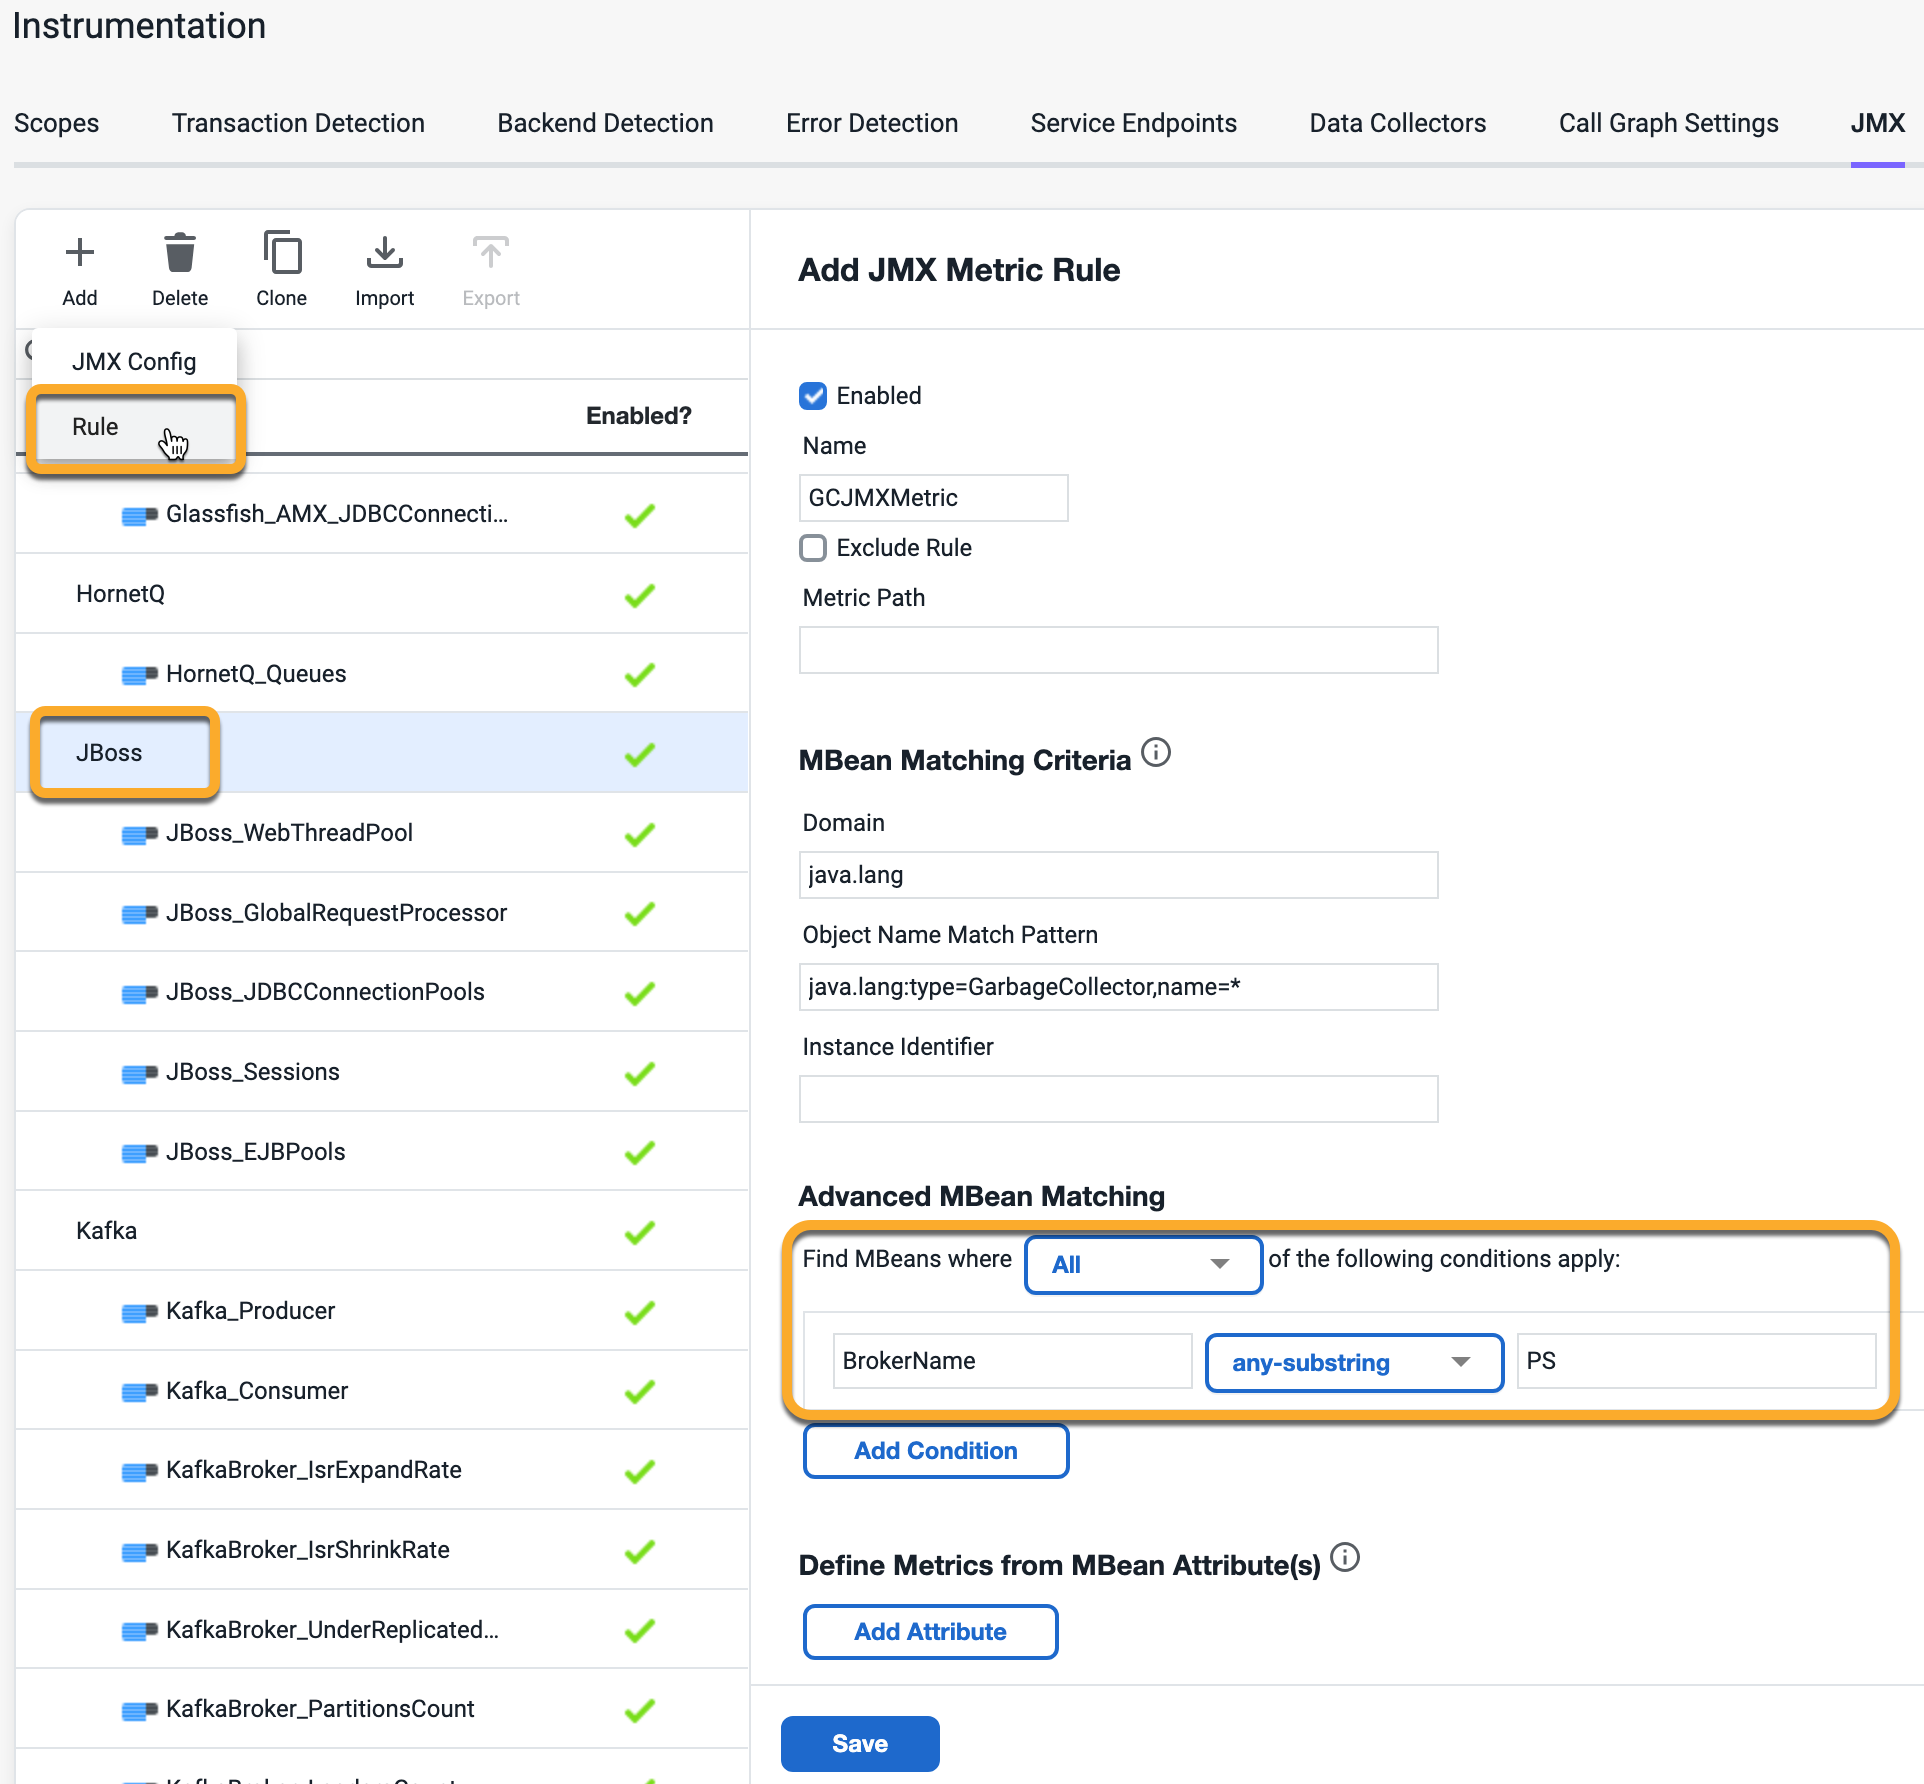Screen dimensions: 1924x1784
Task: Click the rule icon beside JBoss_GlobalRequestProcessor
Action: pyautogui.click(x=139, y=914)
